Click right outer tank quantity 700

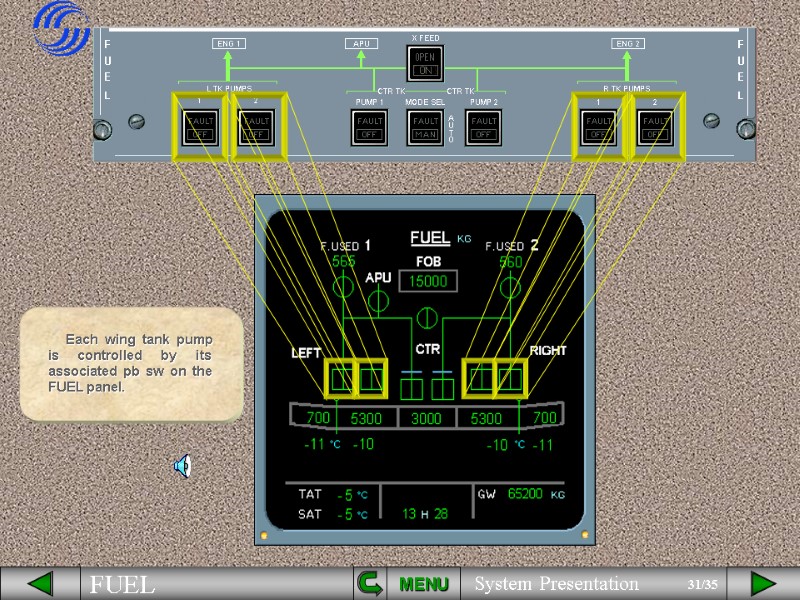(x=545, y=418)
